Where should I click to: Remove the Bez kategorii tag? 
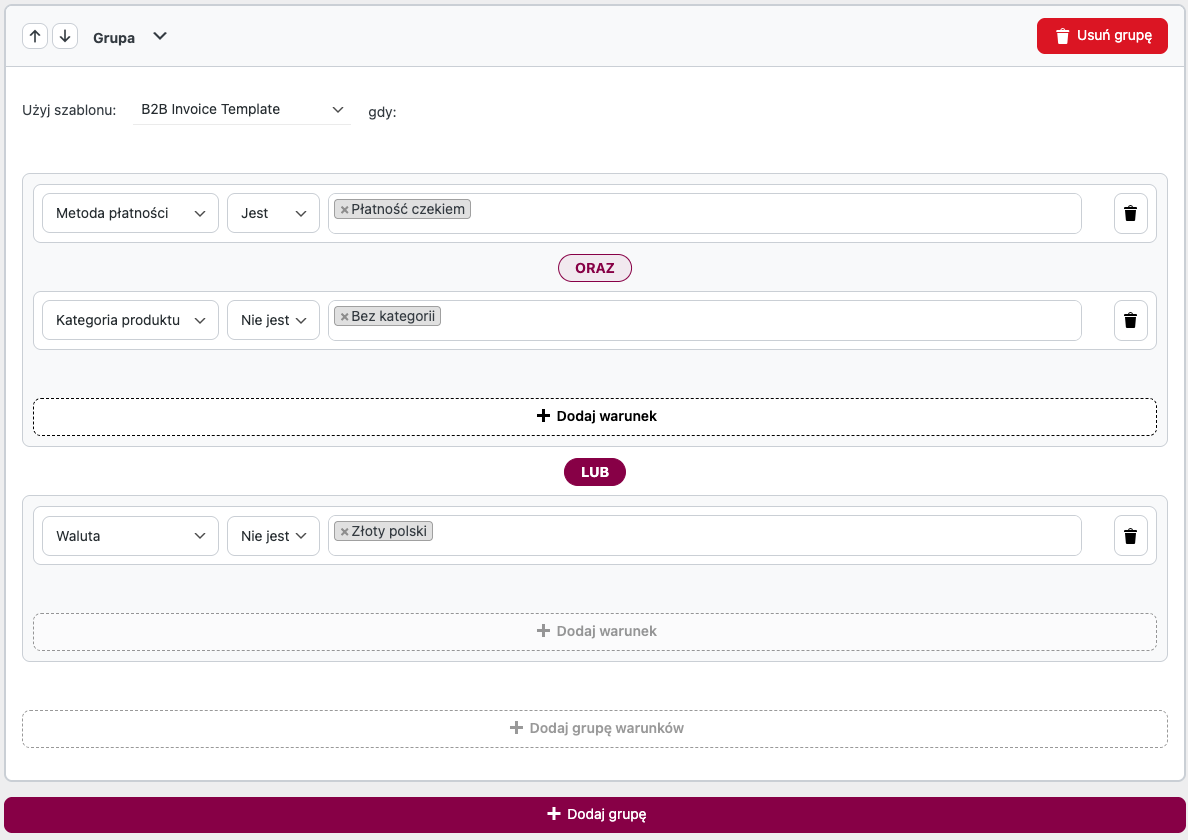click(x=344, y=317)
